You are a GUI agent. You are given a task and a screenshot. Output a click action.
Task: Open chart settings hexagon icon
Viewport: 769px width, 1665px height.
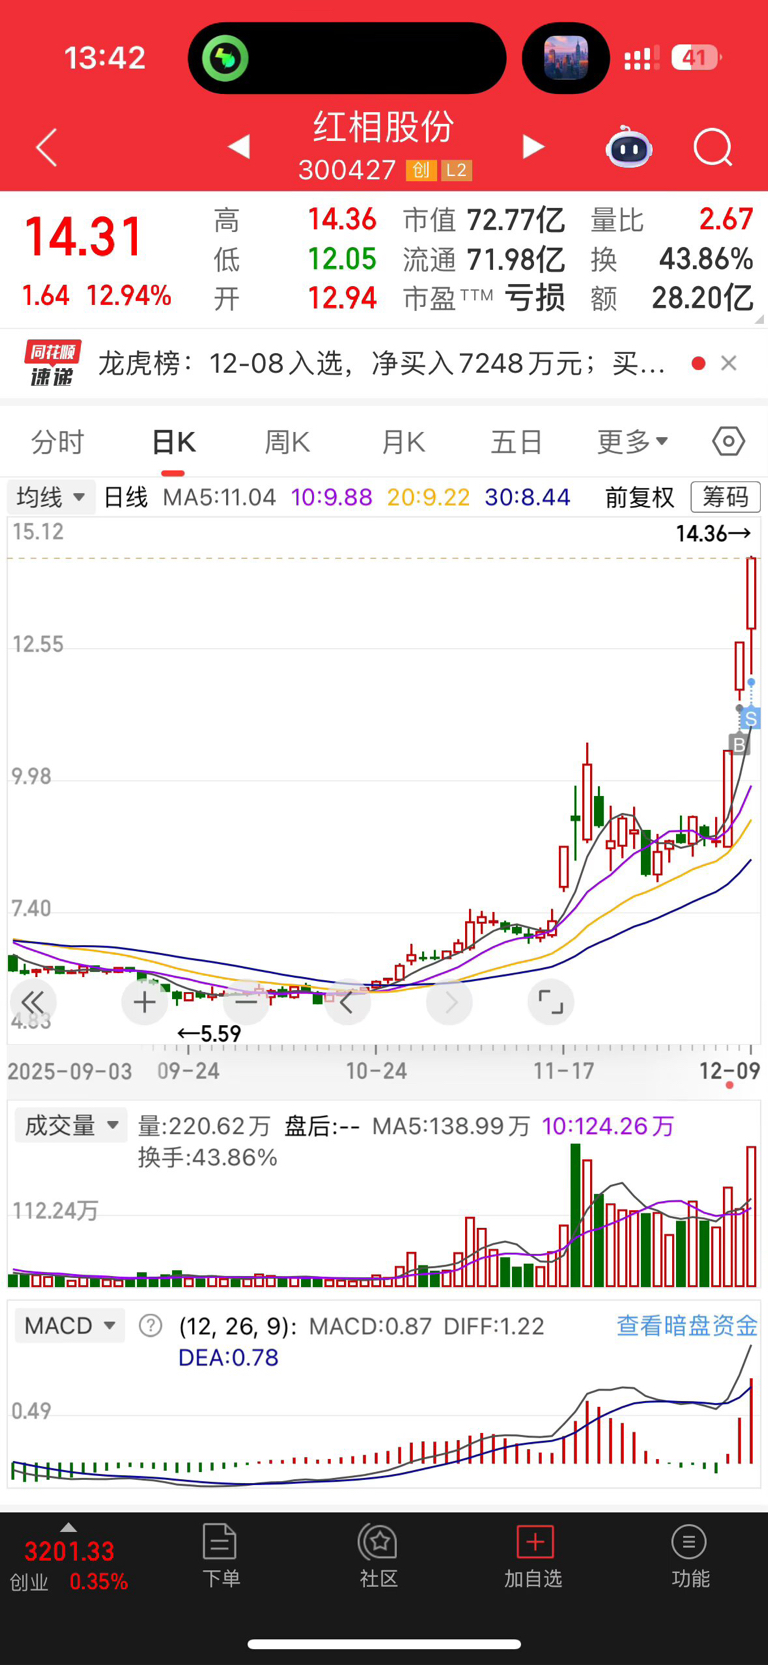pos(728,441)
